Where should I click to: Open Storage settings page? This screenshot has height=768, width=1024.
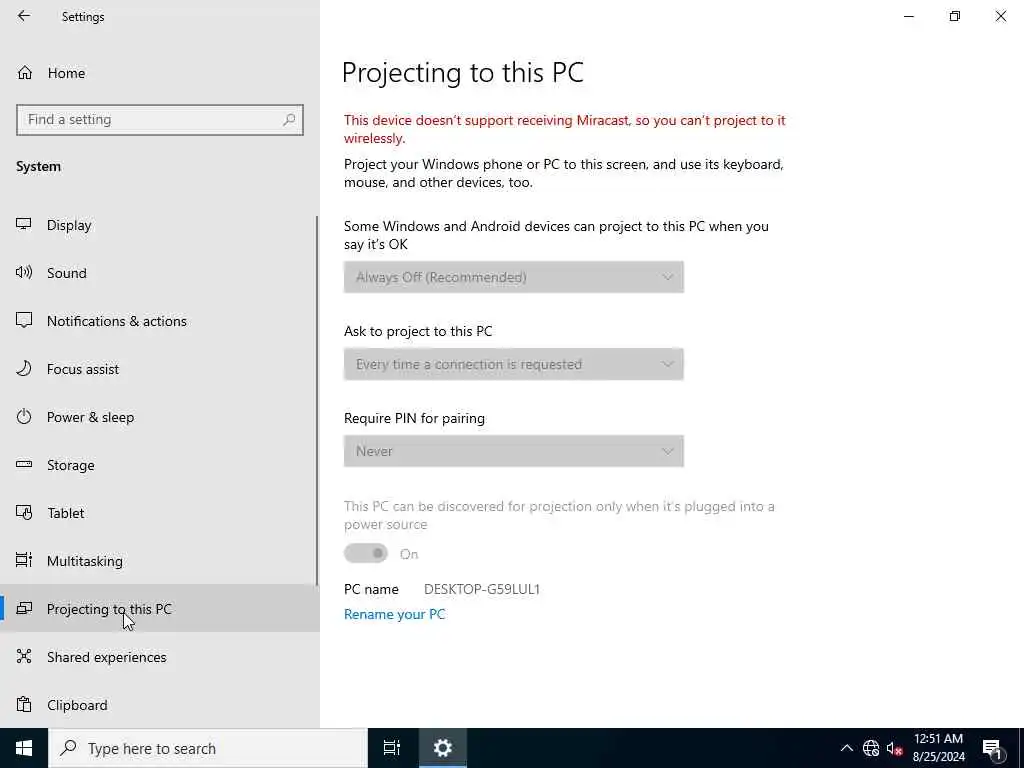tap(159, 465)
